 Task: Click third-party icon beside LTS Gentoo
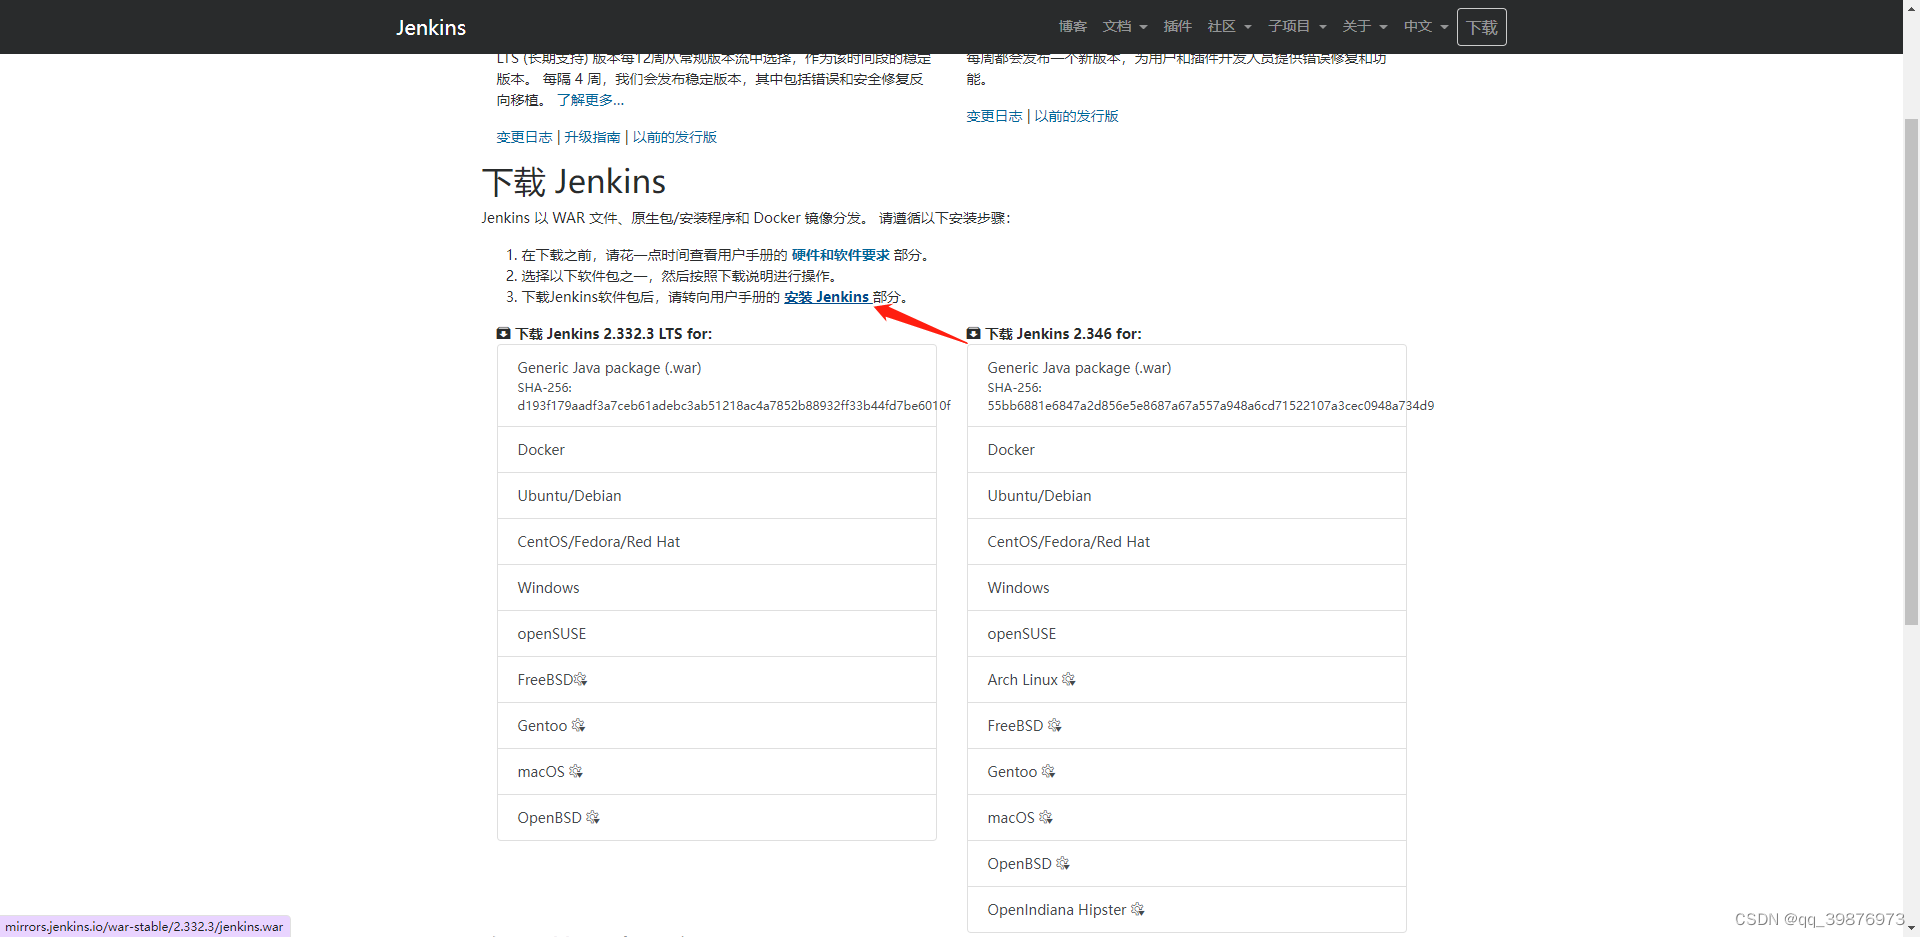pyautogui.click(x=578, y=725)
